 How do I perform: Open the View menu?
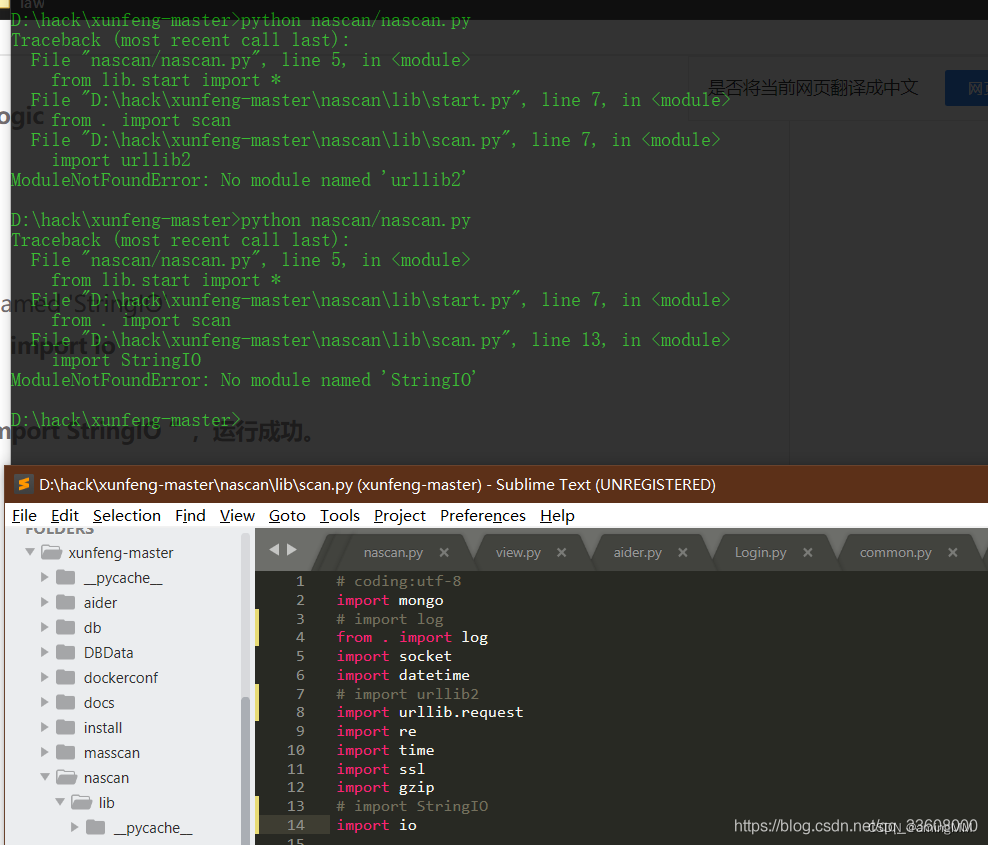[x=237, y=515]
